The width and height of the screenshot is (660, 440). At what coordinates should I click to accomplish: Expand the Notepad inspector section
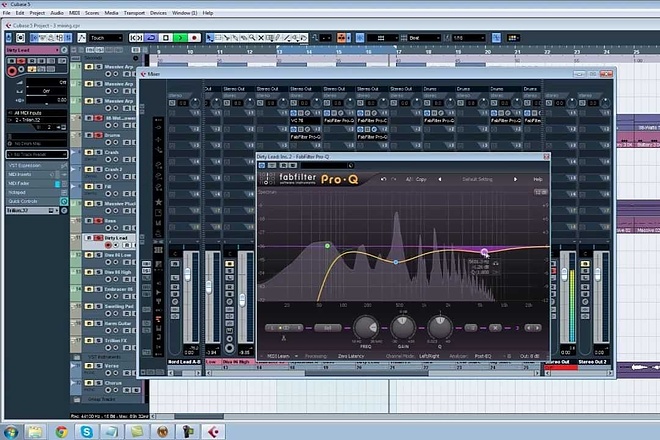[37, 192]
